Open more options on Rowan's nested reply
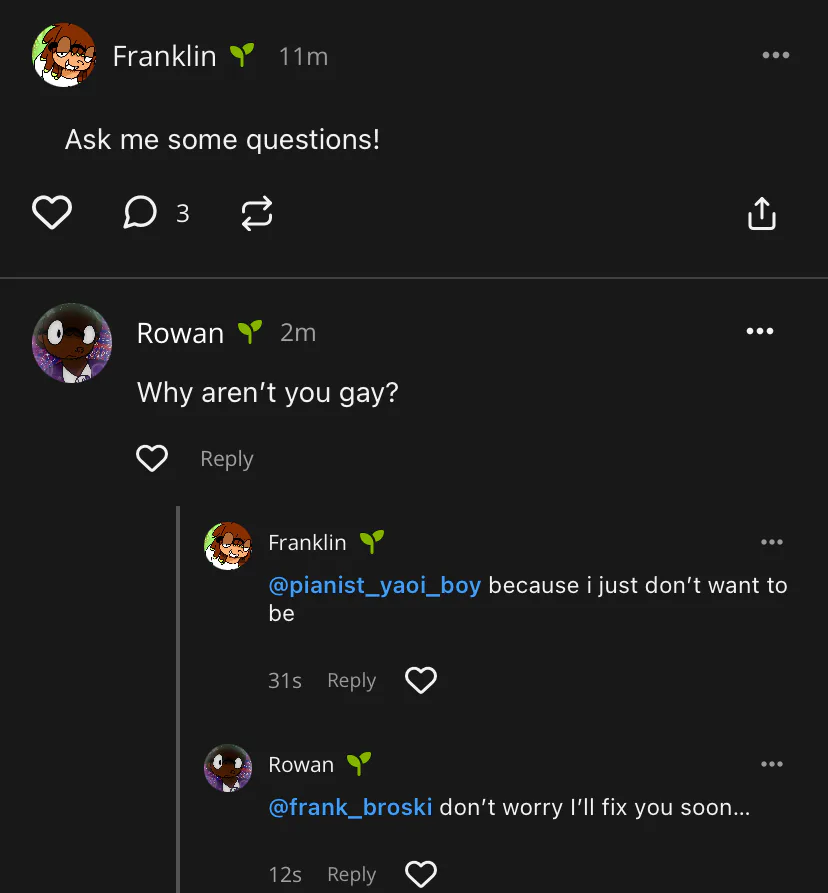Viewport: 828px width, 893px height. [x=771, y=764]
